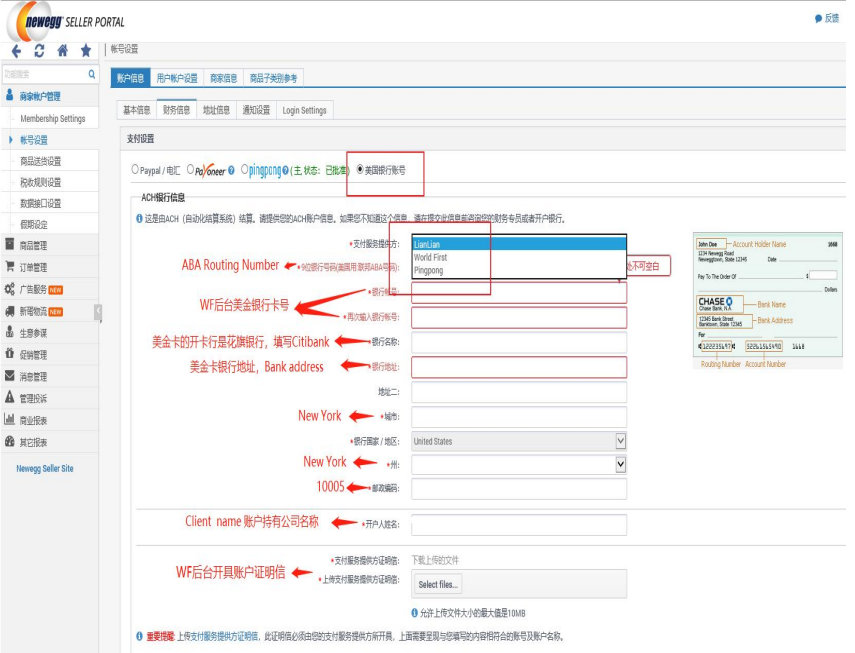Click the 下载上传的文件 link
This screenshot has height=653, width=855.
(x=435, y=560)
